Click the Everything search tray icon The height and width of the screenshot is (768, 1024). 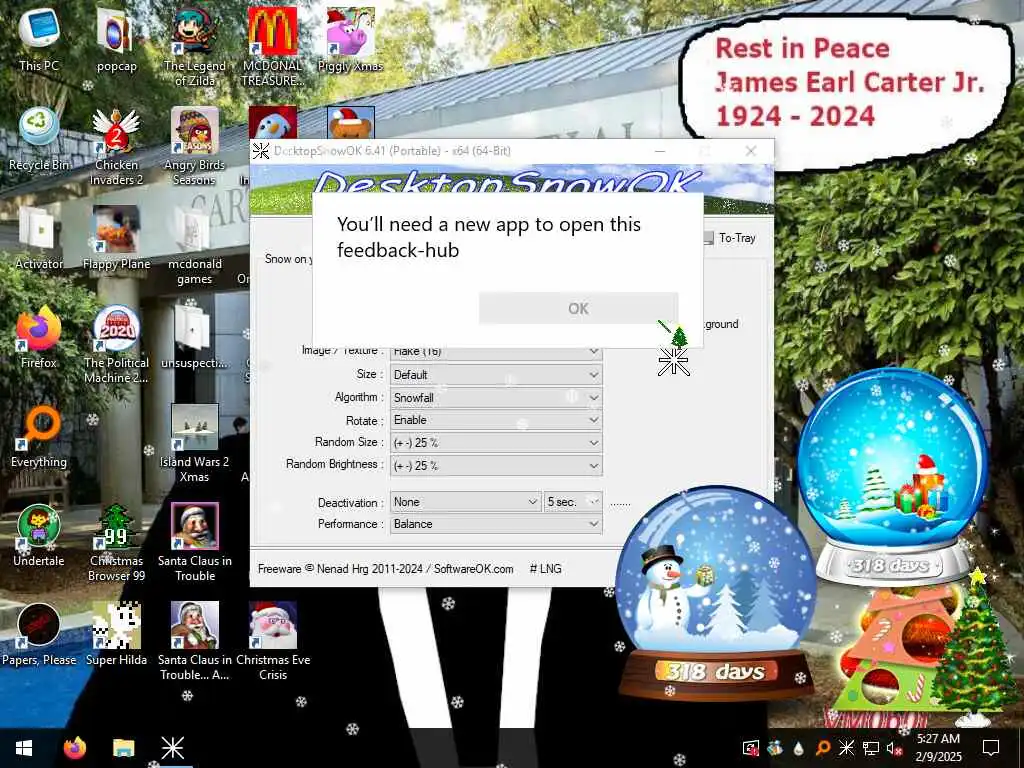pos(823,748)
